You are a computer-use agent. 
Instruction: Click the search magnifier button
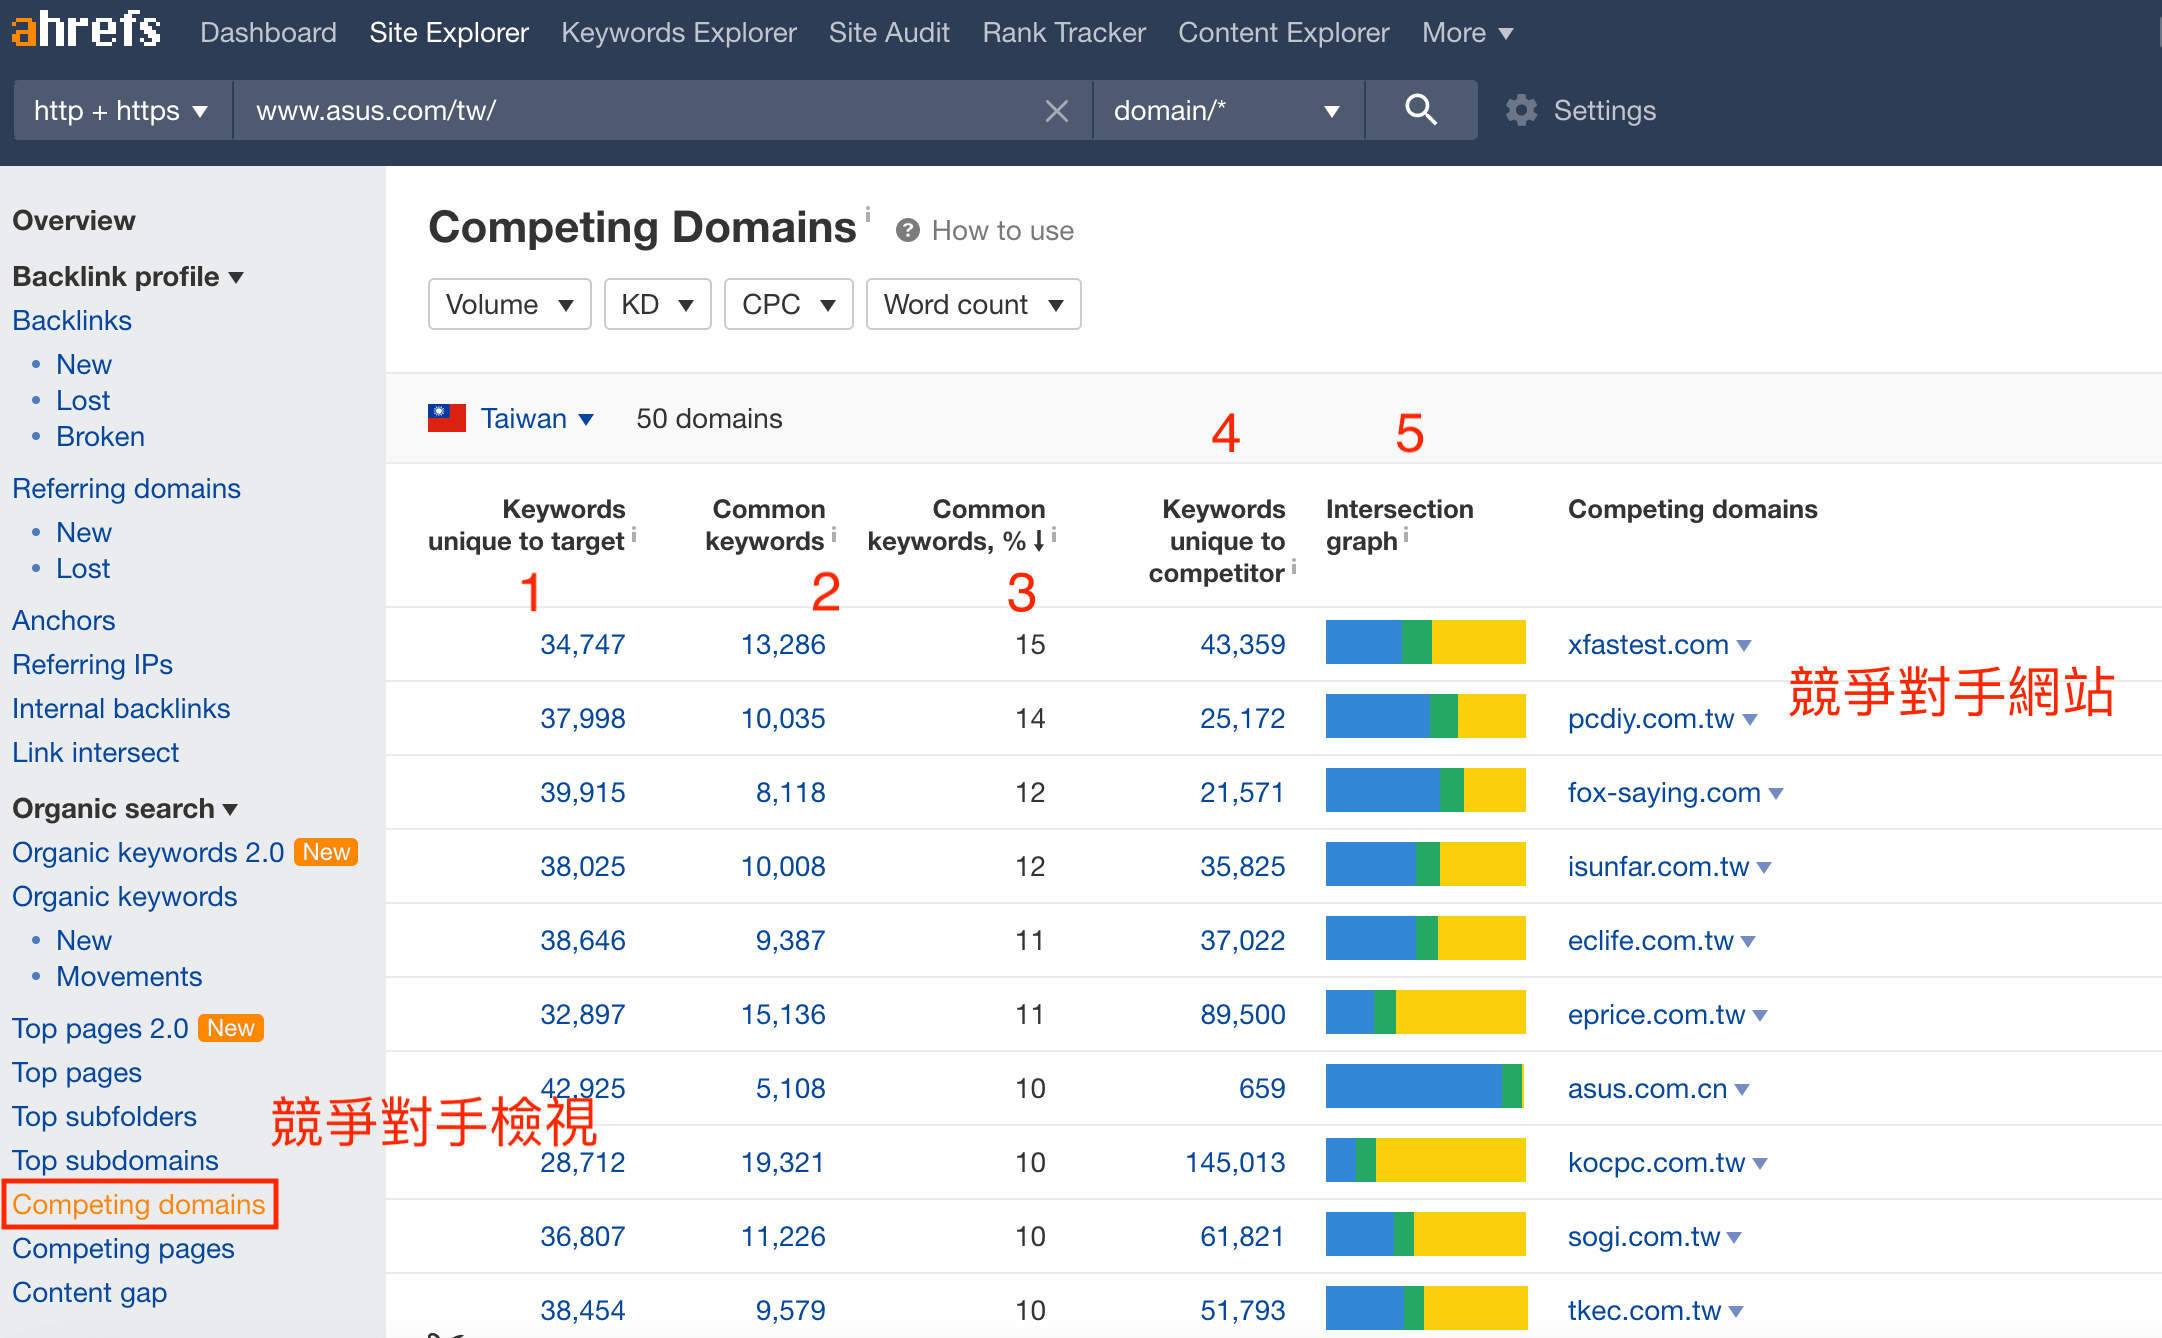pos(1421,110)
